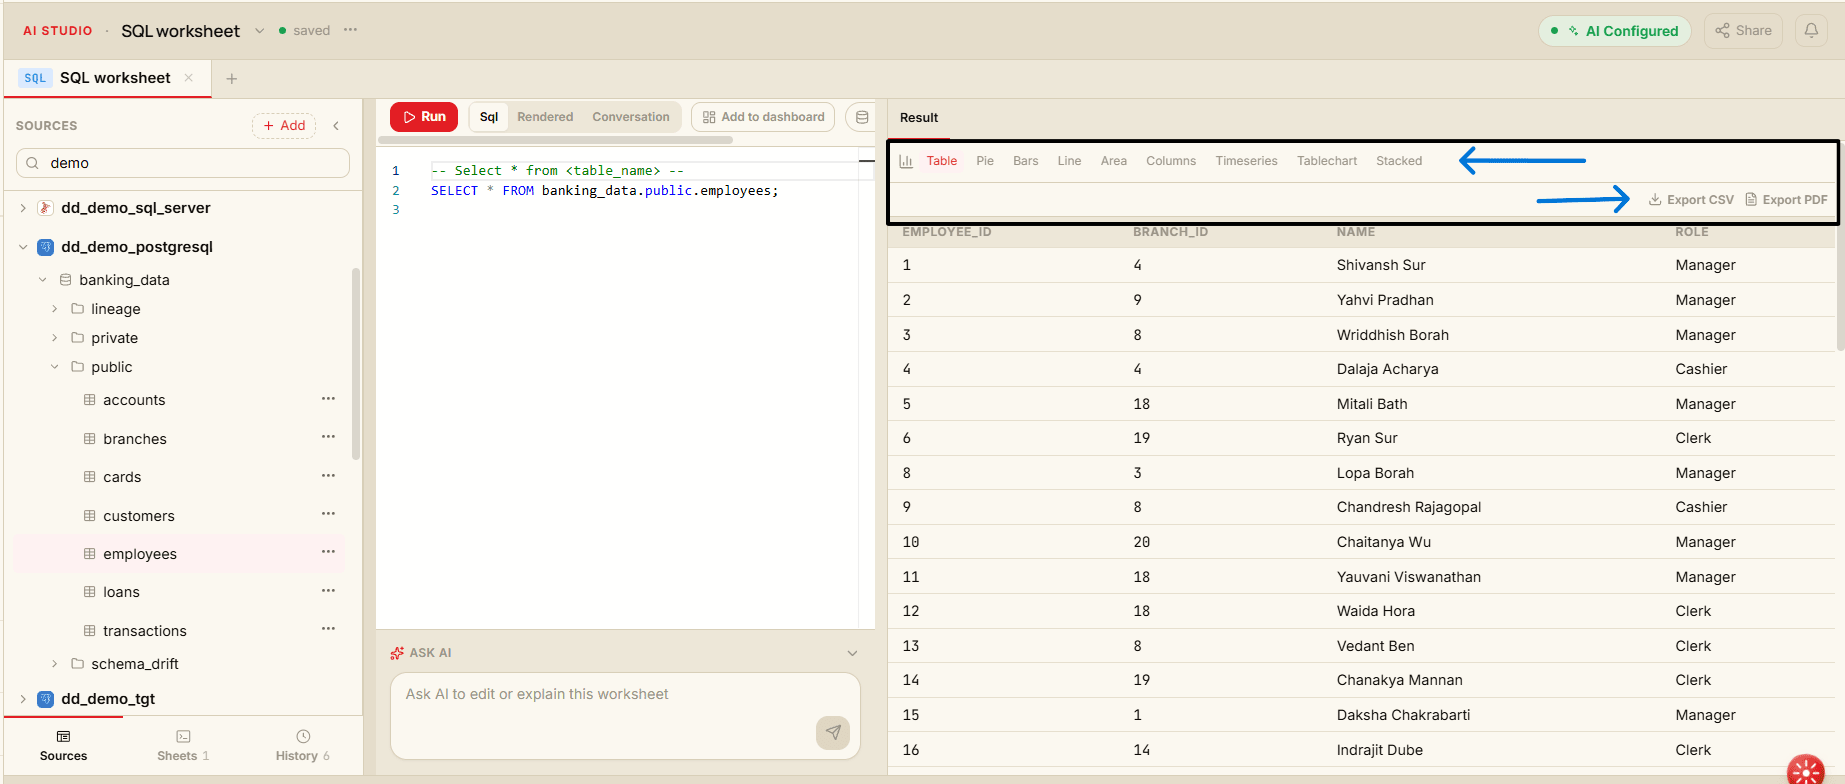This screenshot has height=784, width=1845.
Task: Open the worksheet more options ellipsis
Action: pyautogui.click(x=350, y=30)
